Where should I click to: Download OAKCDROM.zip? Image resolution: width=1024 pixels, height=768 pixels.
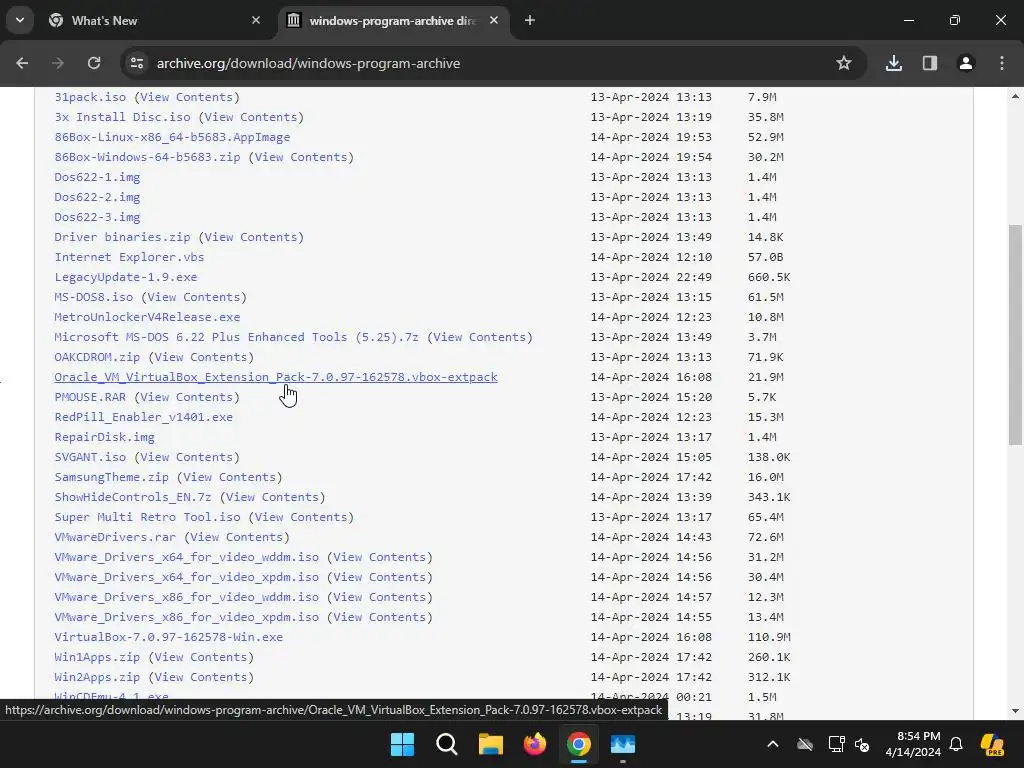pos(97,357)
